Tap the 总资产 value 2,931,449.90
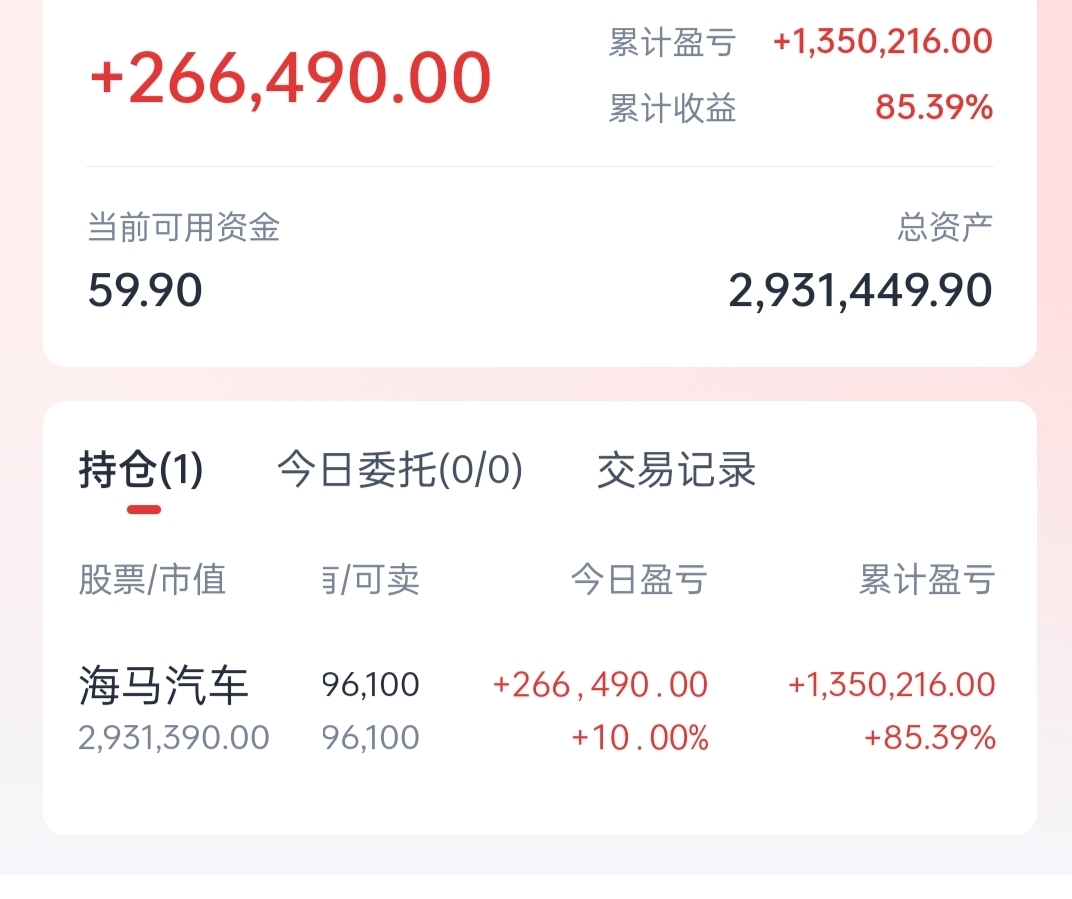This screenshot has width=1072, height=899. tap(860, 291)
